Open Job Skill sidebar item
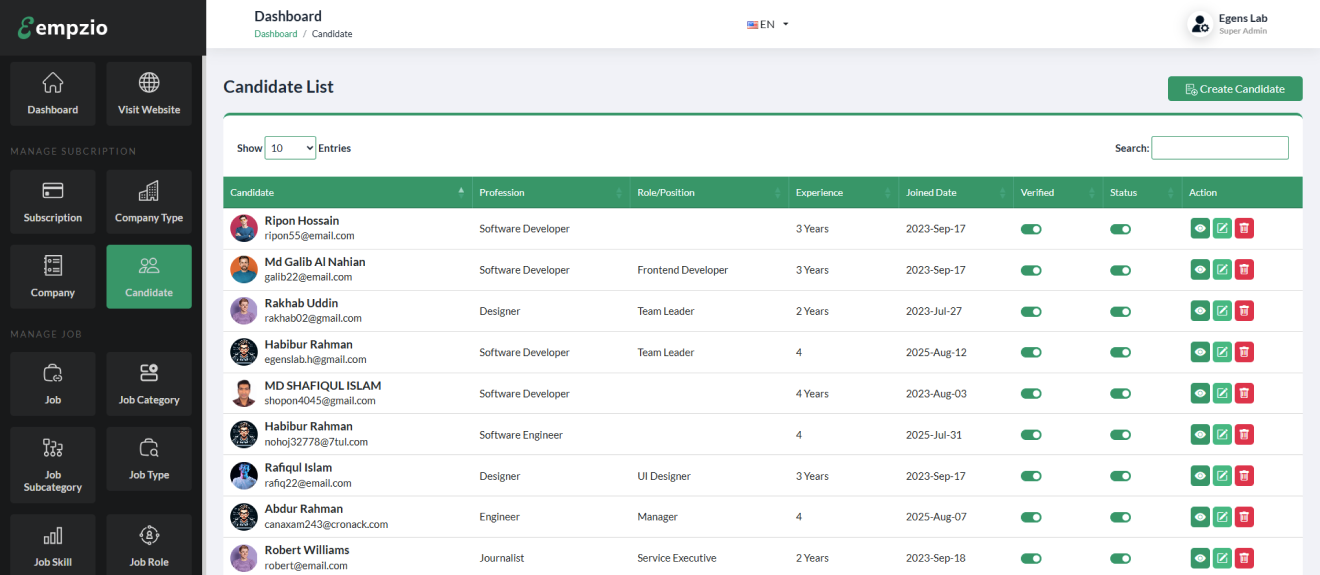This screenshot has height=575, width=1320. tap(53, 545)
